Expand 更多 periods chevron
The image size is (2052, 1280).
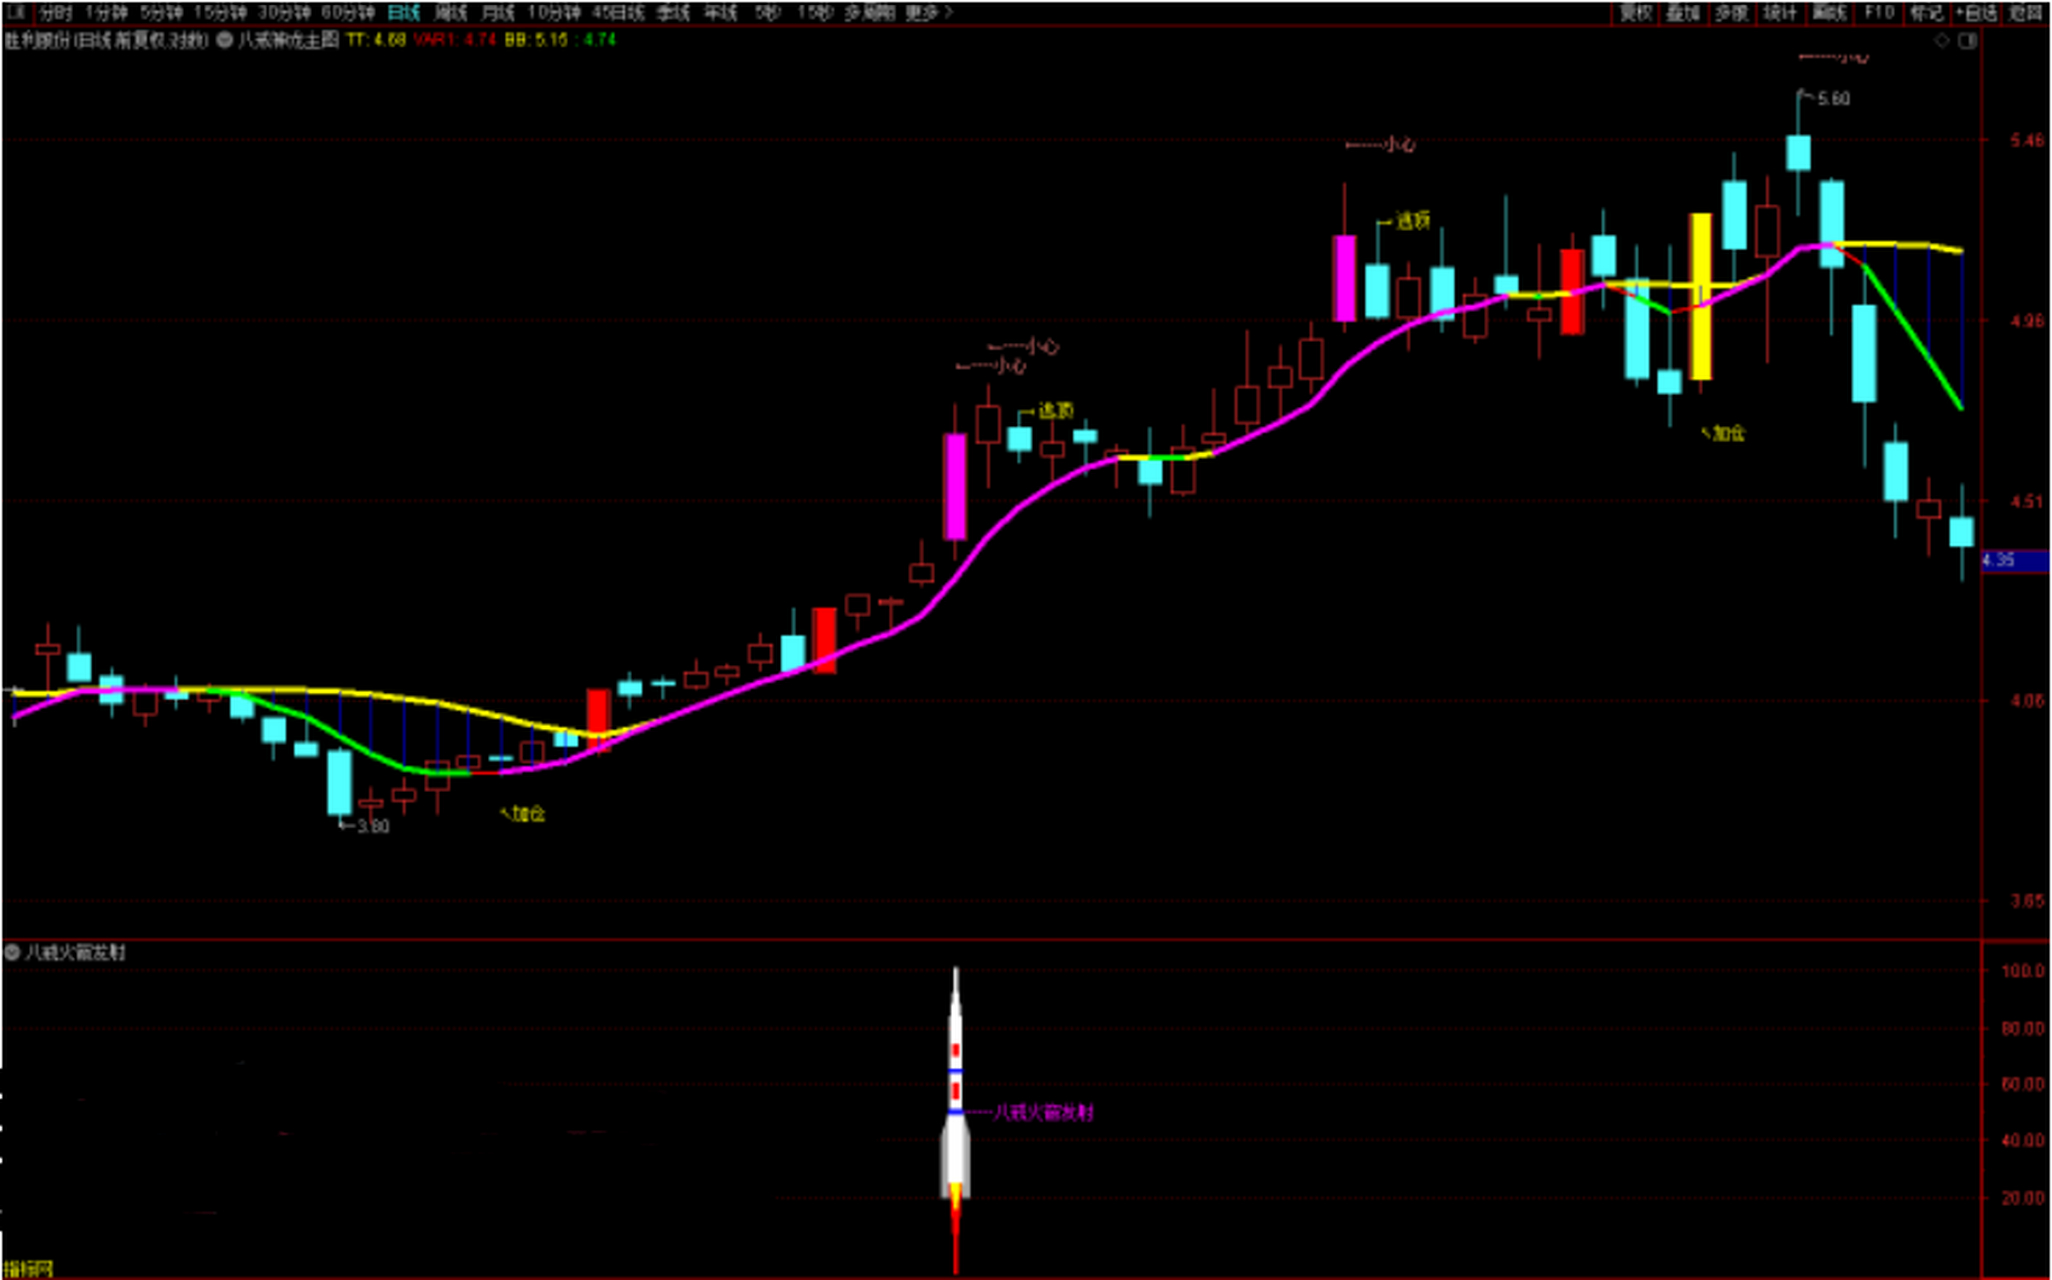pos(948,13)
